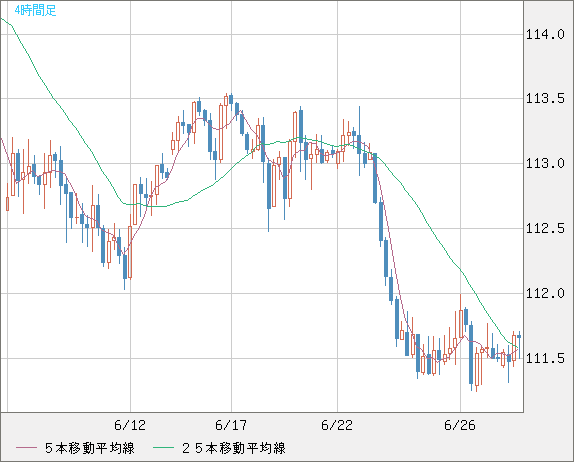
Task: Click the 4時間足 timeframe label
Action: click(35, 10)
